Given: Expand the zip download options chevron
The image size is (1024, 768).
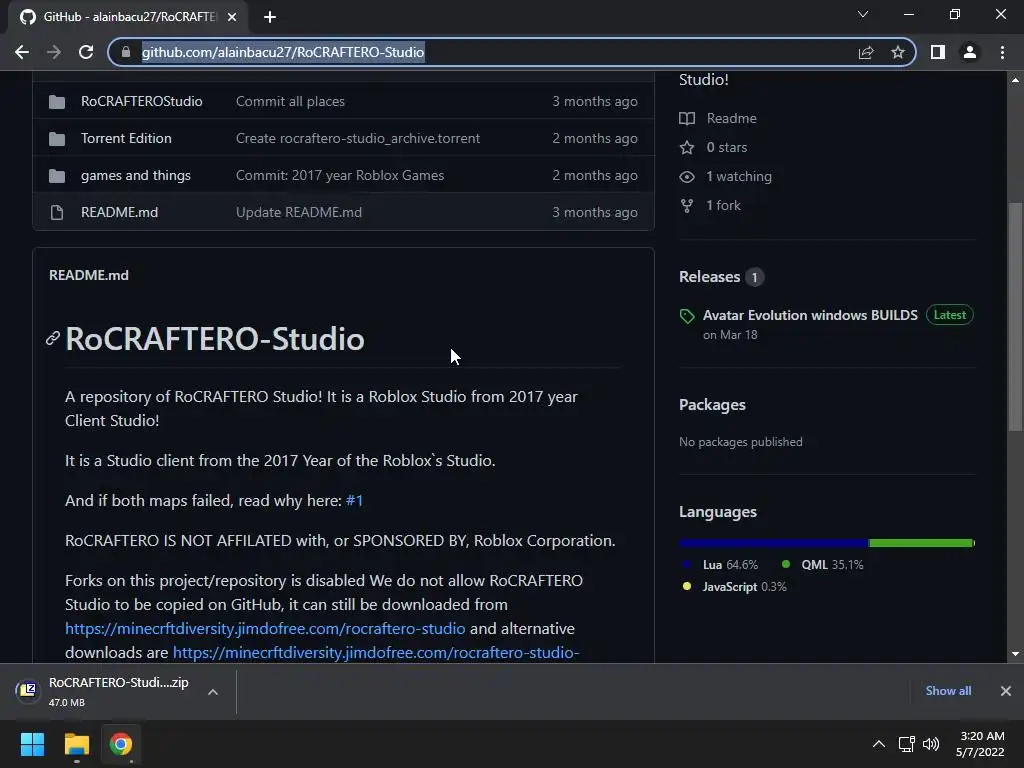Looking at the screenshot, I should [213, 692].
